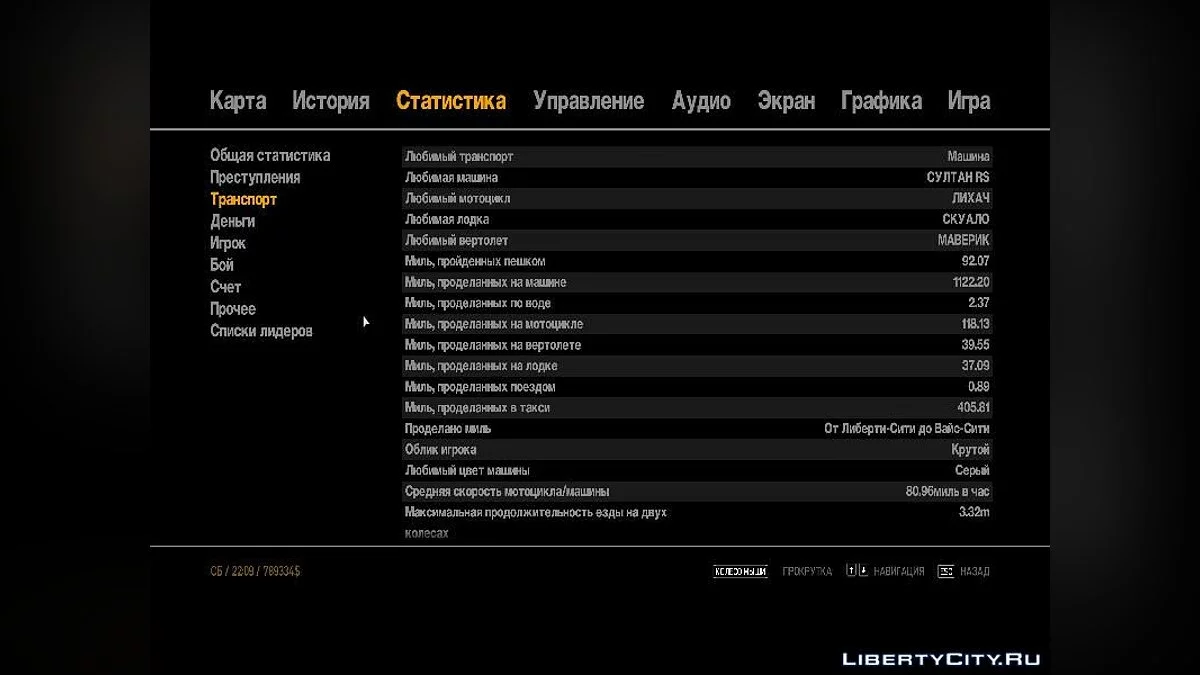Screen dimensions: 1200x675
Task: Click the up arrow navigation key icon
Action: pyautogui.click(x=851, y=571)
